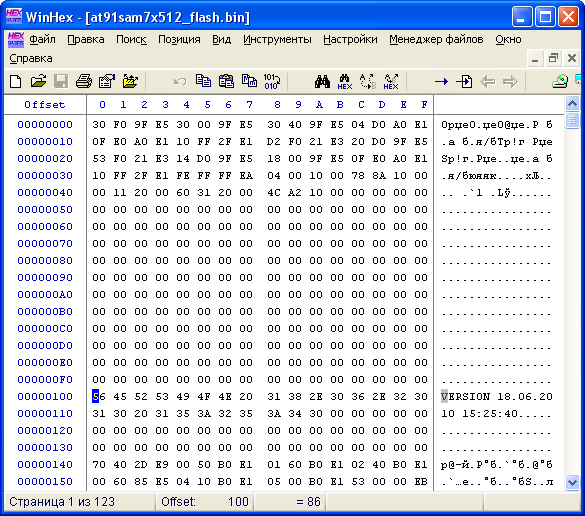
Task: Click the 101/010 Modify Data icon
Action: tap(272, 81)
